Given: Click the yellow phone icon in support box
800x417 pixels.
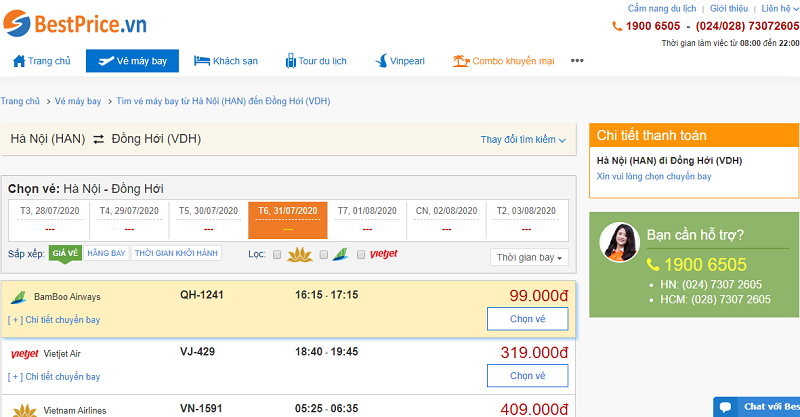Looking at the screenshot, I should tap(653, 264).
